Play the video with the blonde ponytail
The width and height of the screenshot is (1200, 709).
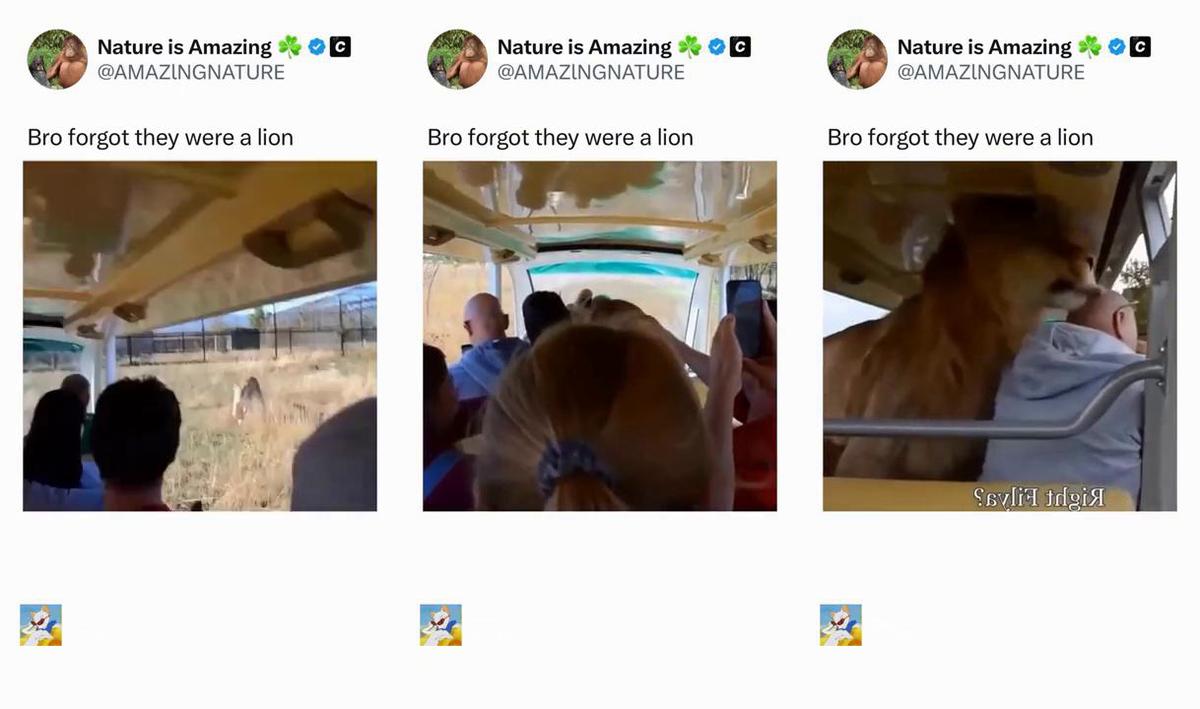point(600,336)
